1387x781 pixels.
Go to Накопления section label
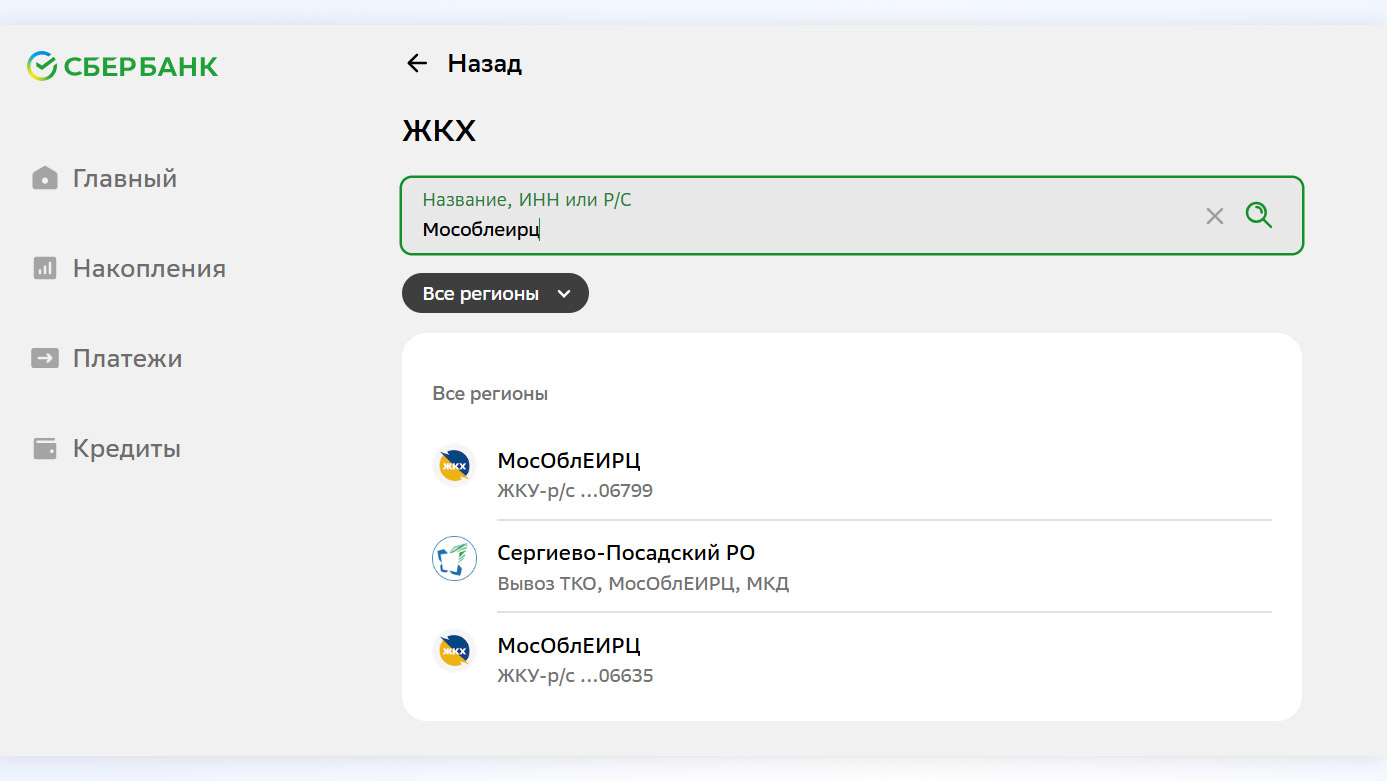(149, 269)
